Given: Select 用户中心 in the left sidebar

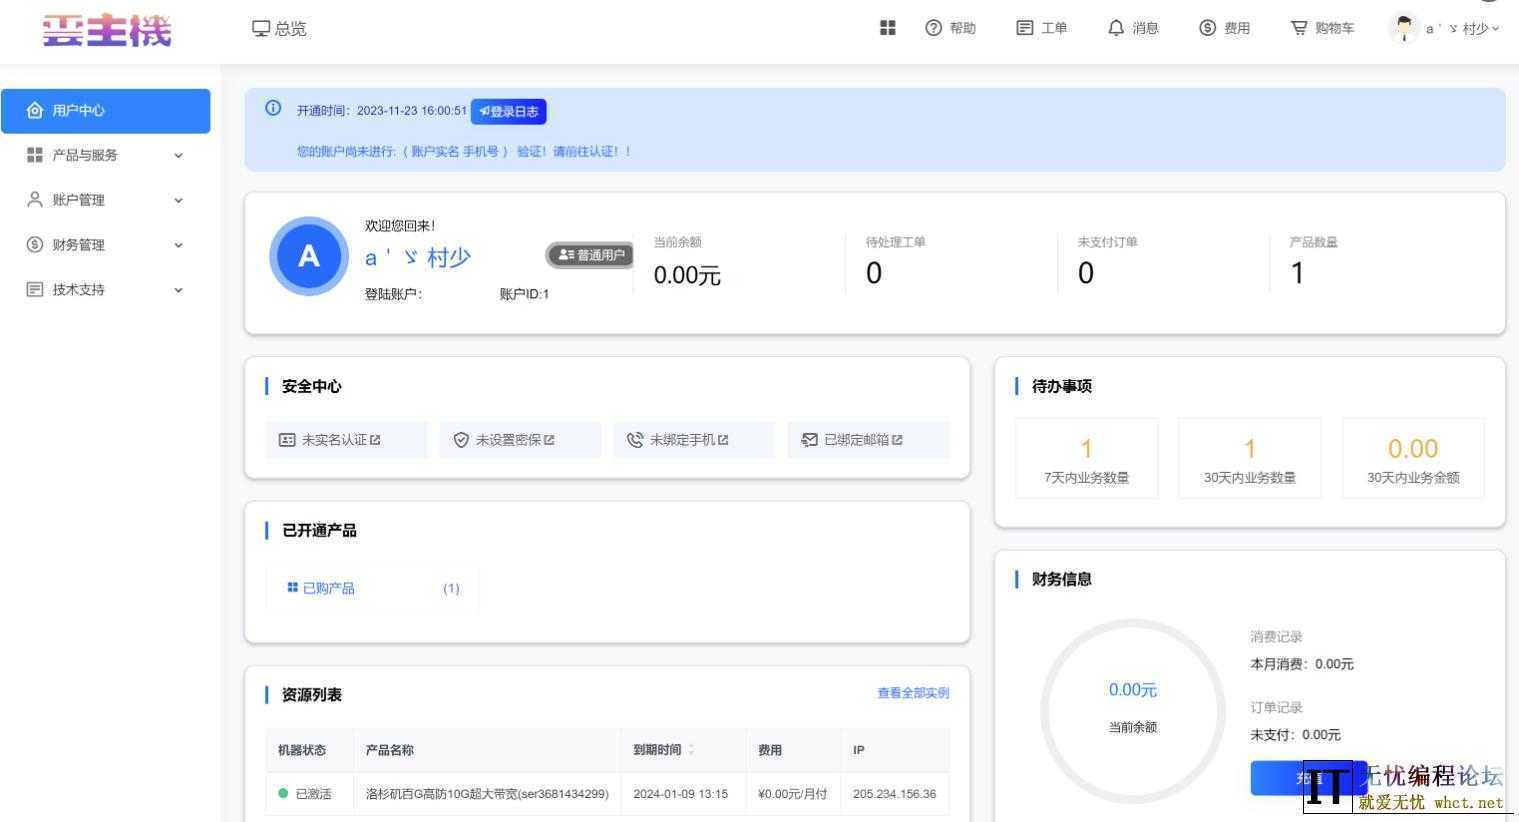Looking at the screenshot, I should 105,110.
